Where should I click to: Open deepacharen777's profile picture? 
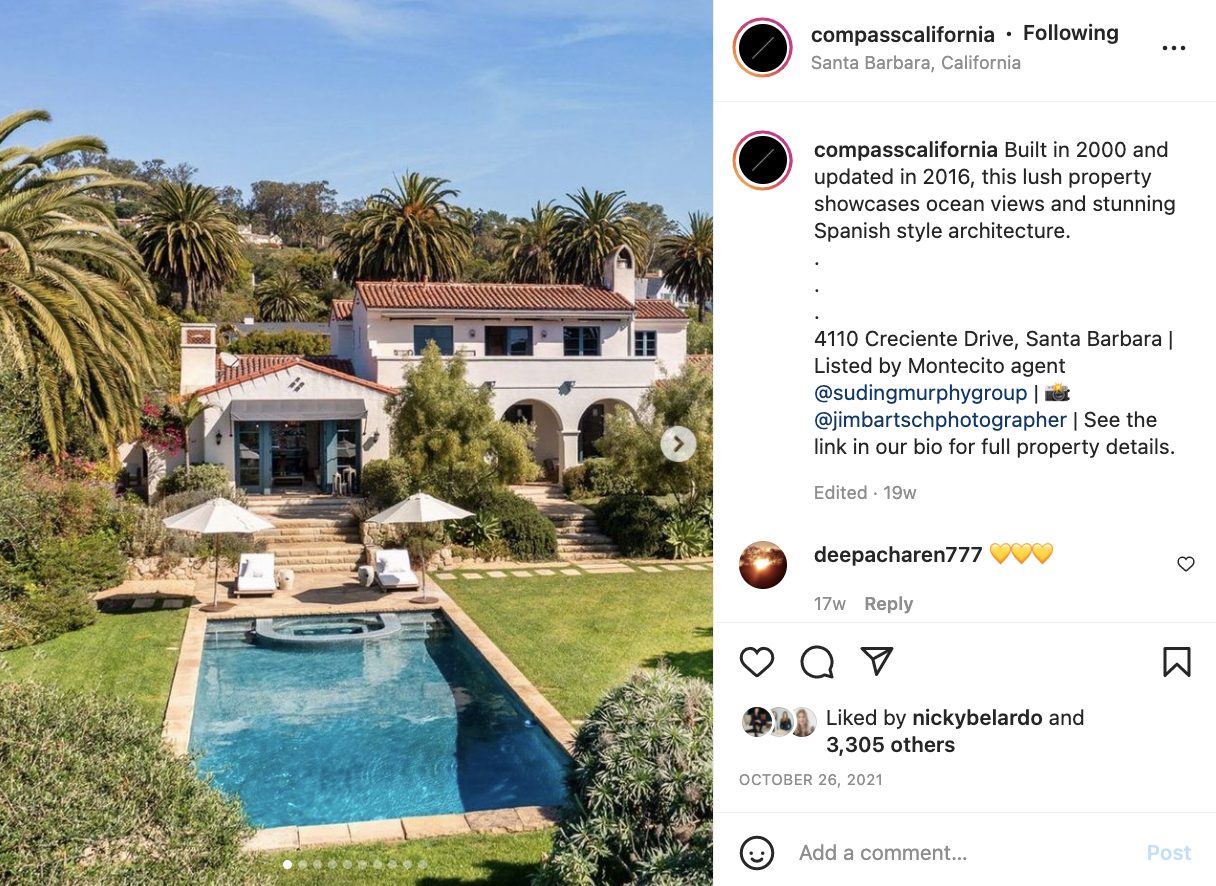(763, 565)
